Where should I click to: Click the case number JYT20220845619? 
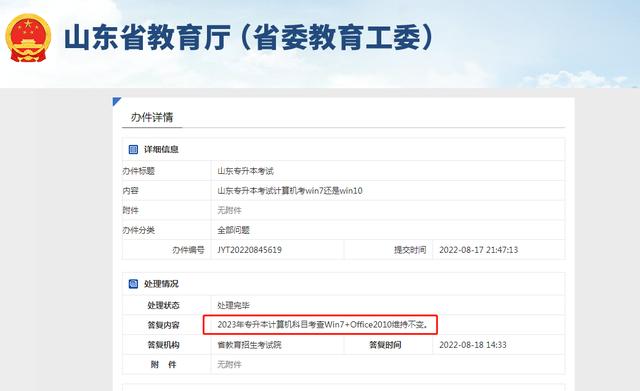tap(249, 250)
